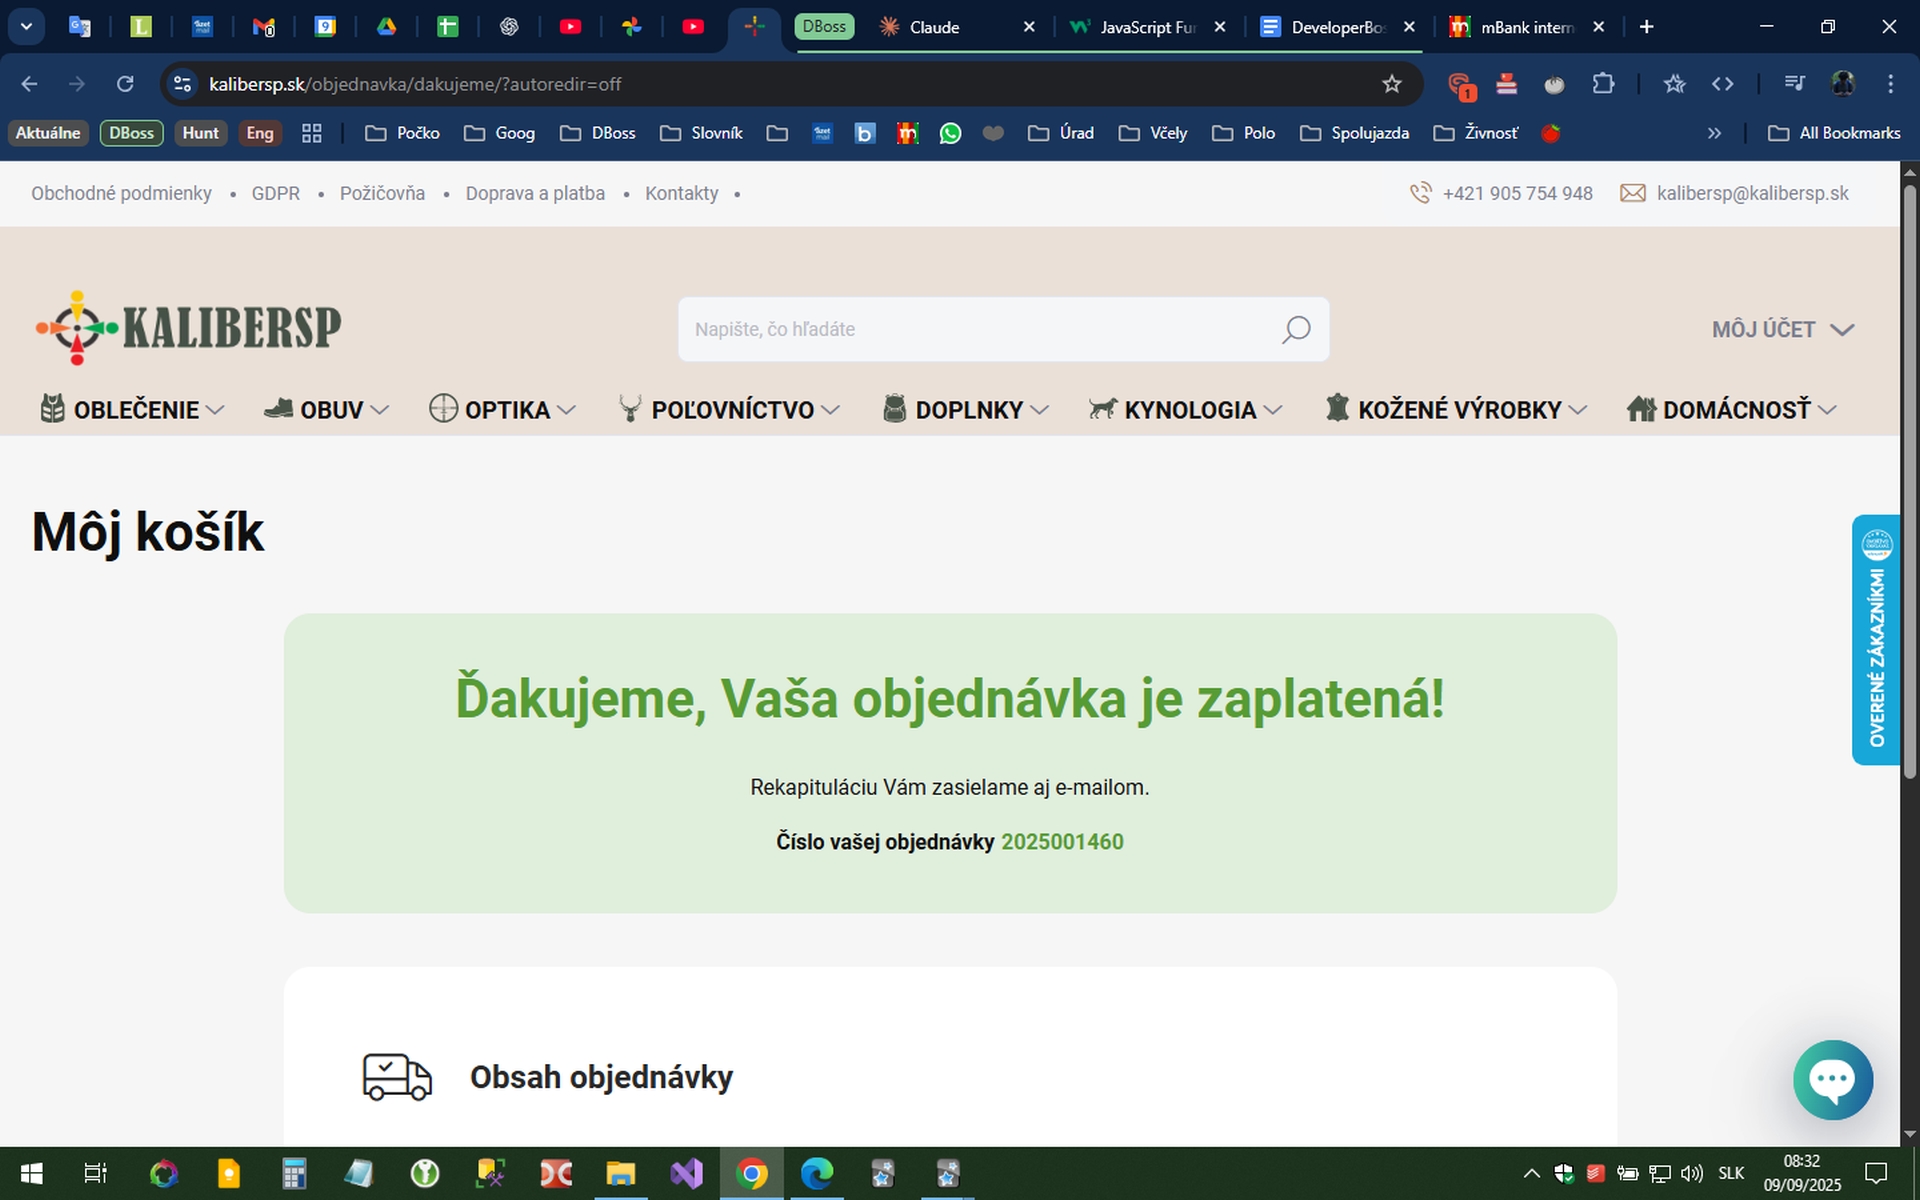This screenshot has width=1920, height=1200.
Task: Switch to the mBank browser tab
Action: (x=1525, y=27)
